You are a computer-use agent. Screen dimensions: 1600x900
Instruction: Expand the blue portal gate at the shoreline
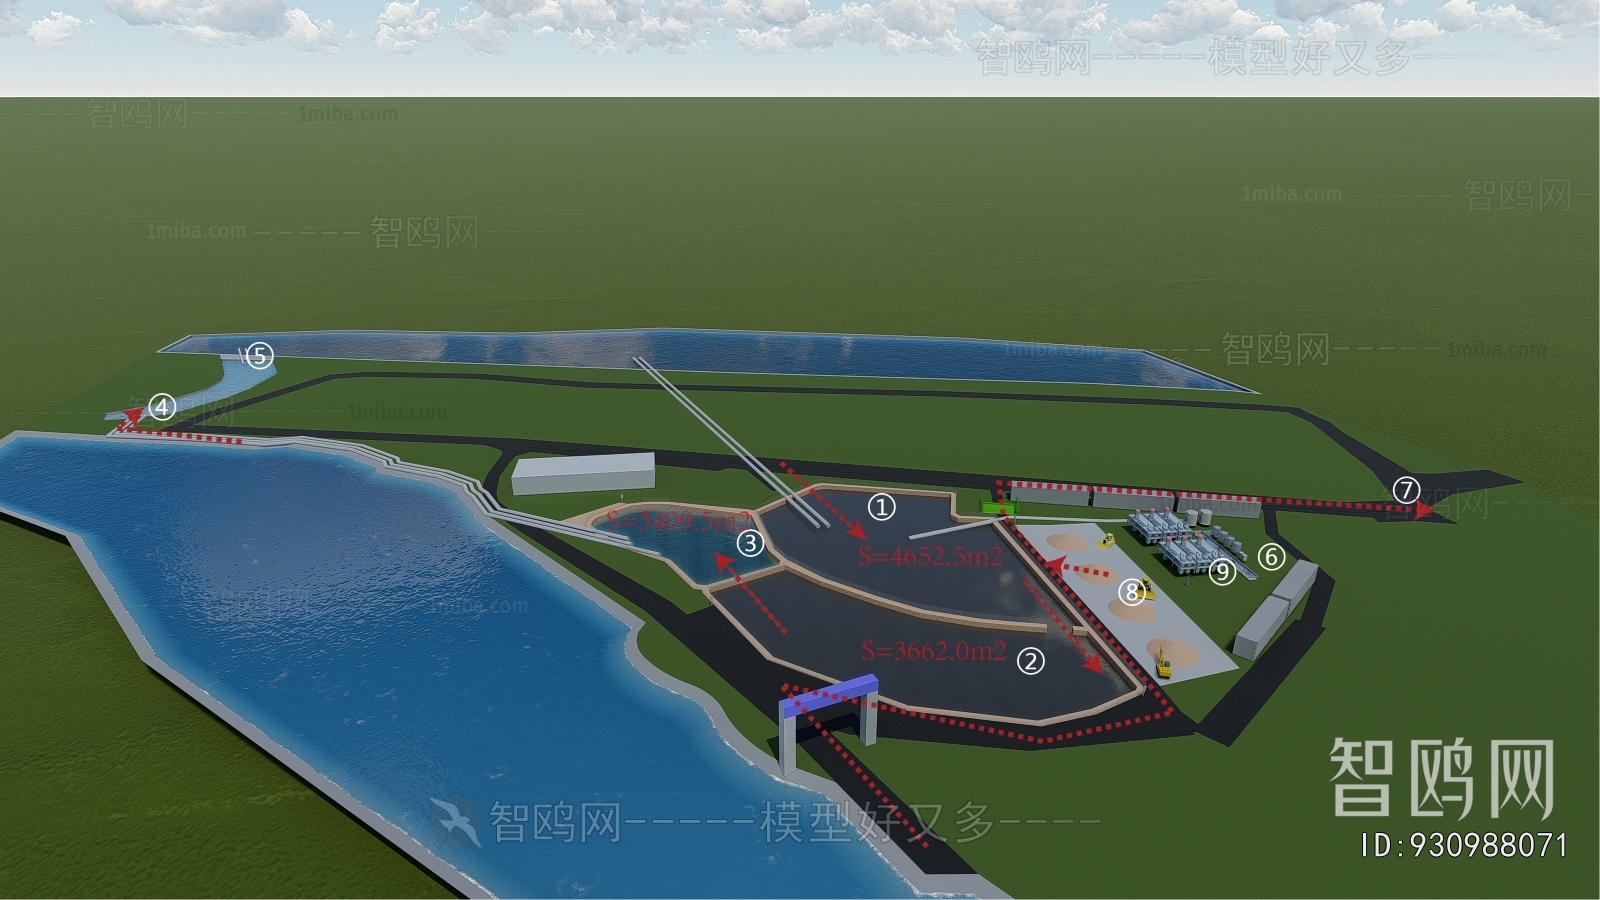point(829,696)
